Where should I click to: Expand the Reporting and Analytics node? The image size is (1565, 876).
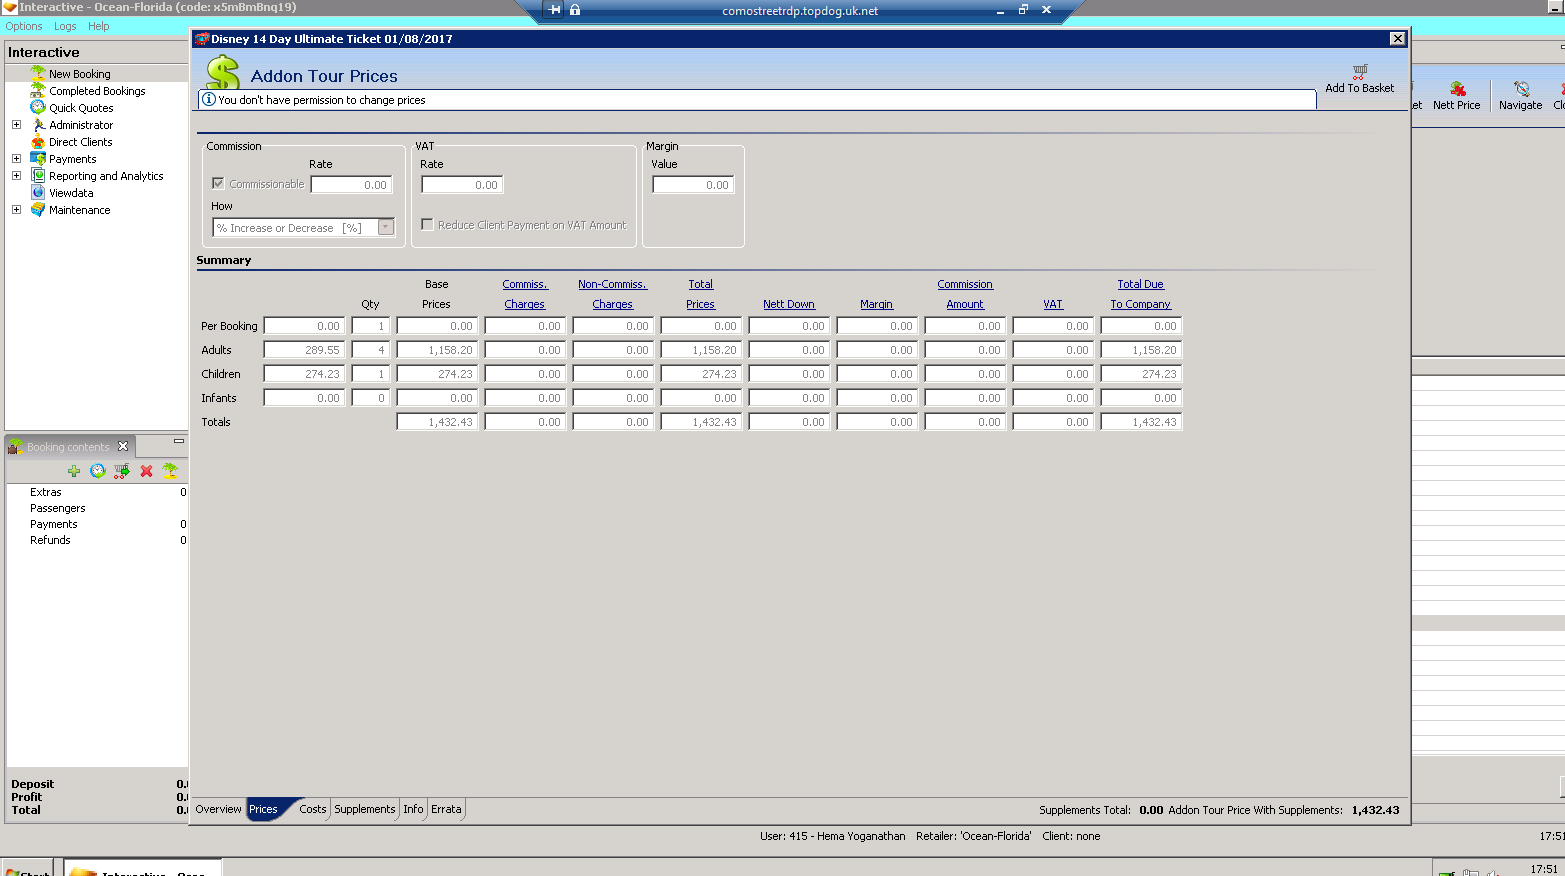(16, 176)
